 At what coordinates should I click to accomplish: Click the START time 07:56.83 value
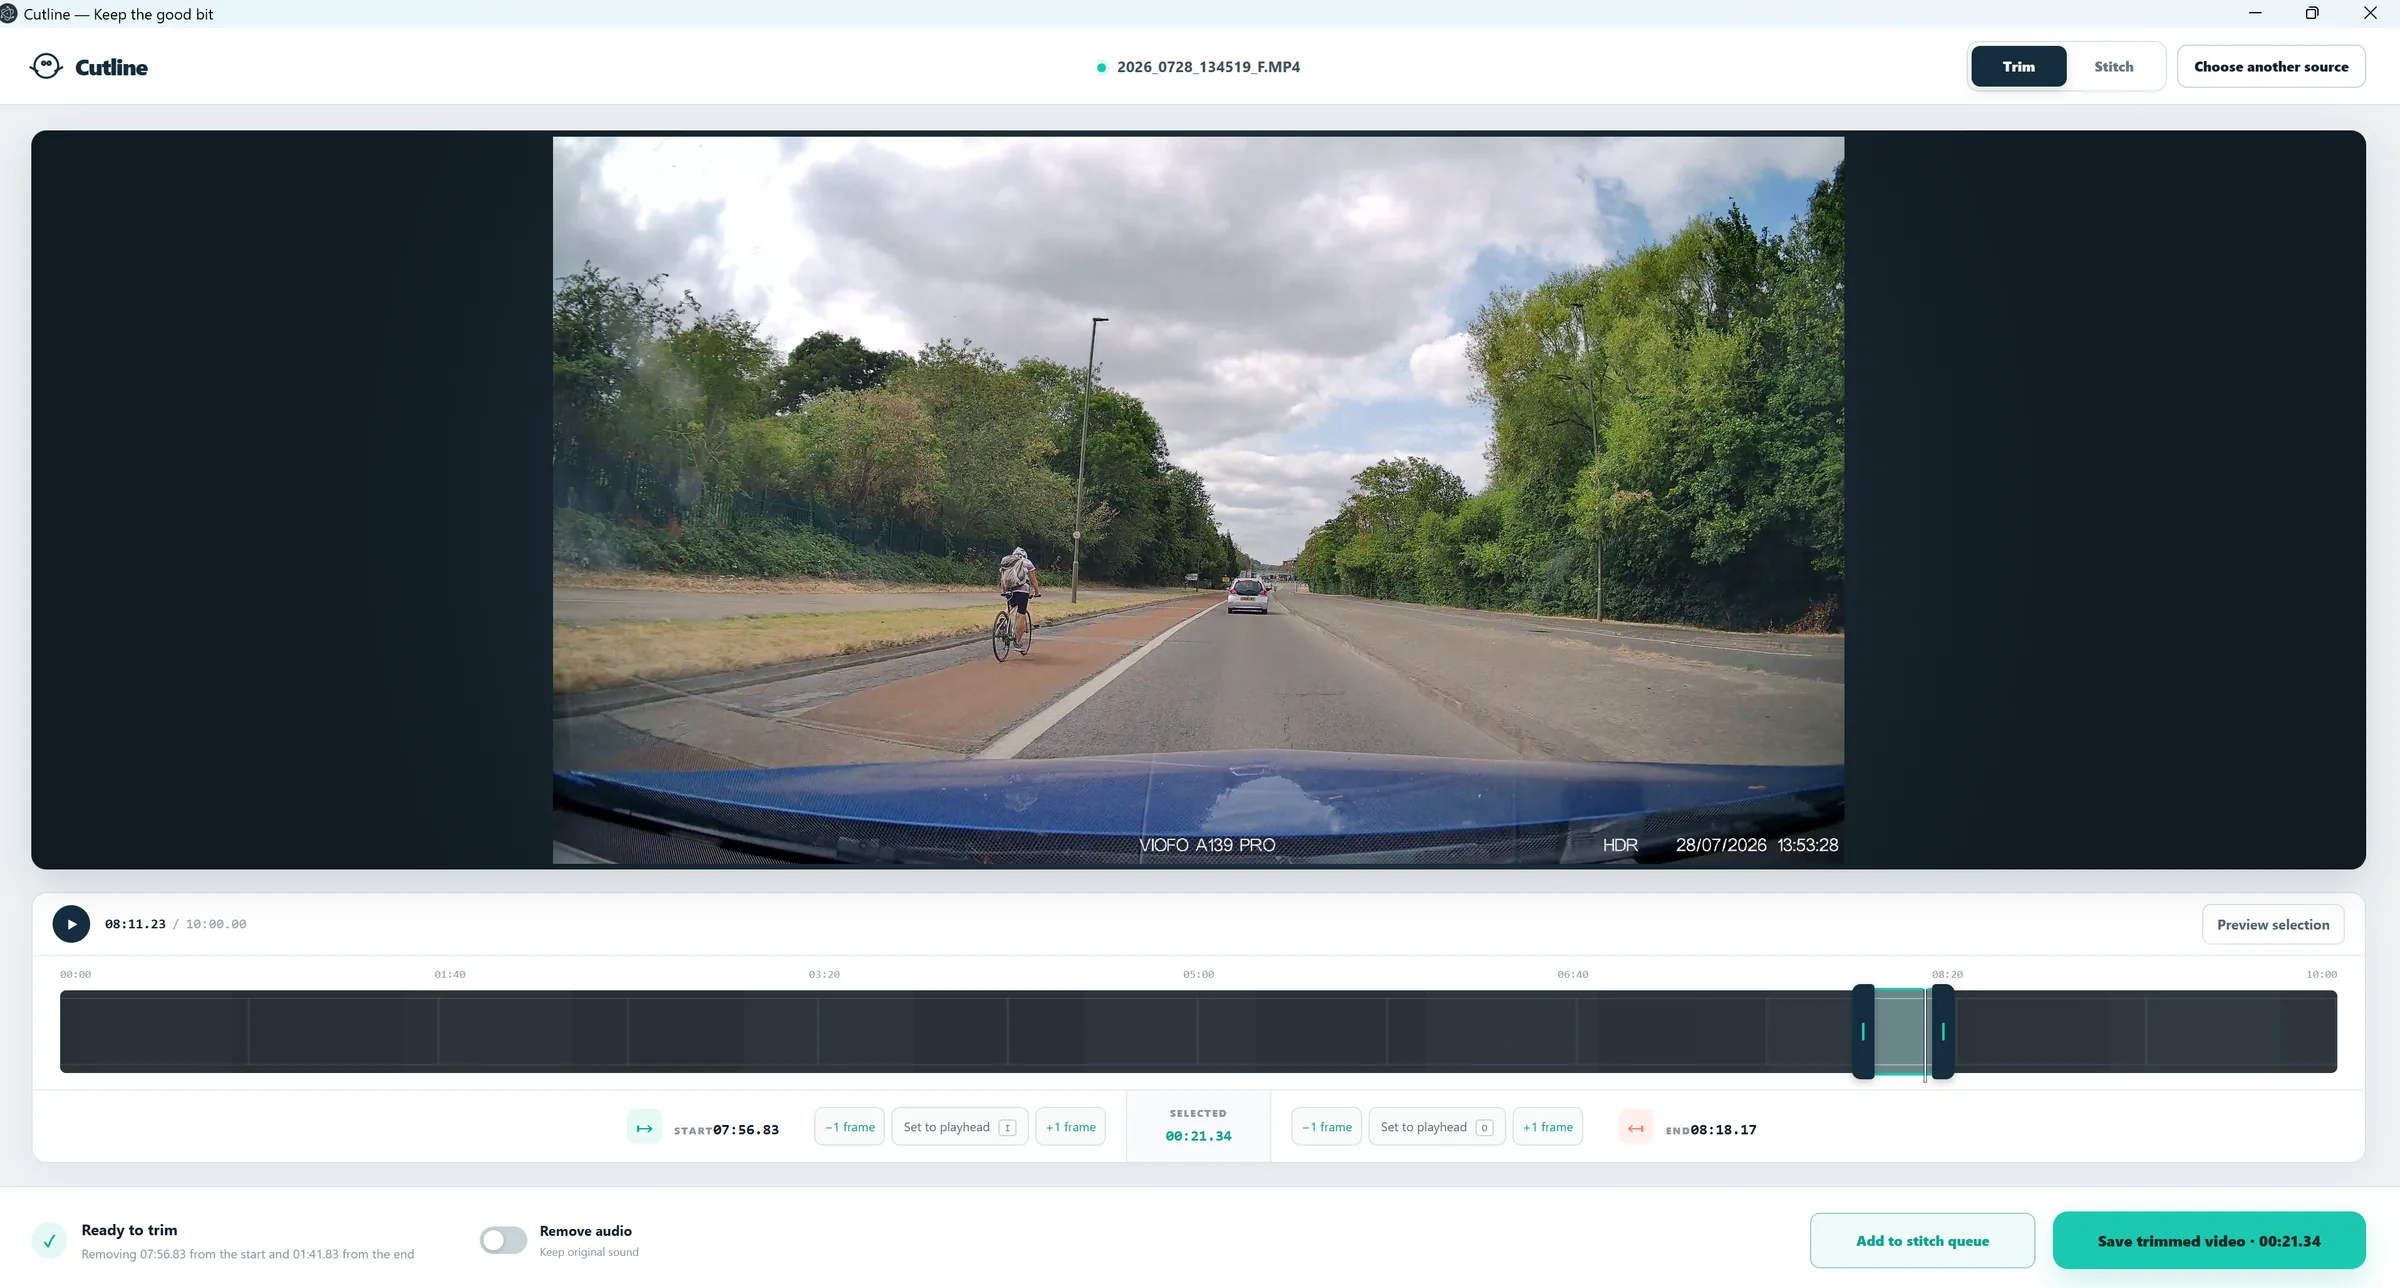point(745,1130)
